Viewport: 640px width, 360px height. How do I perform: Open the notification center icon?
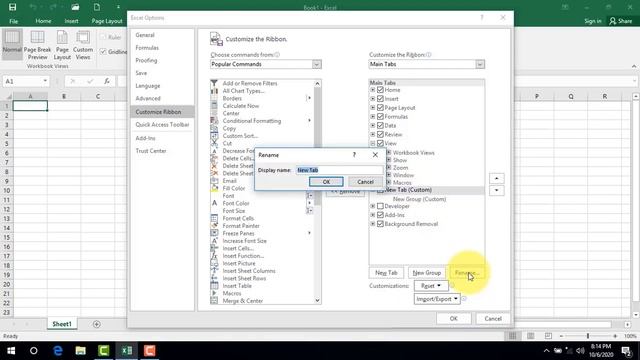(x=627, y=351)
